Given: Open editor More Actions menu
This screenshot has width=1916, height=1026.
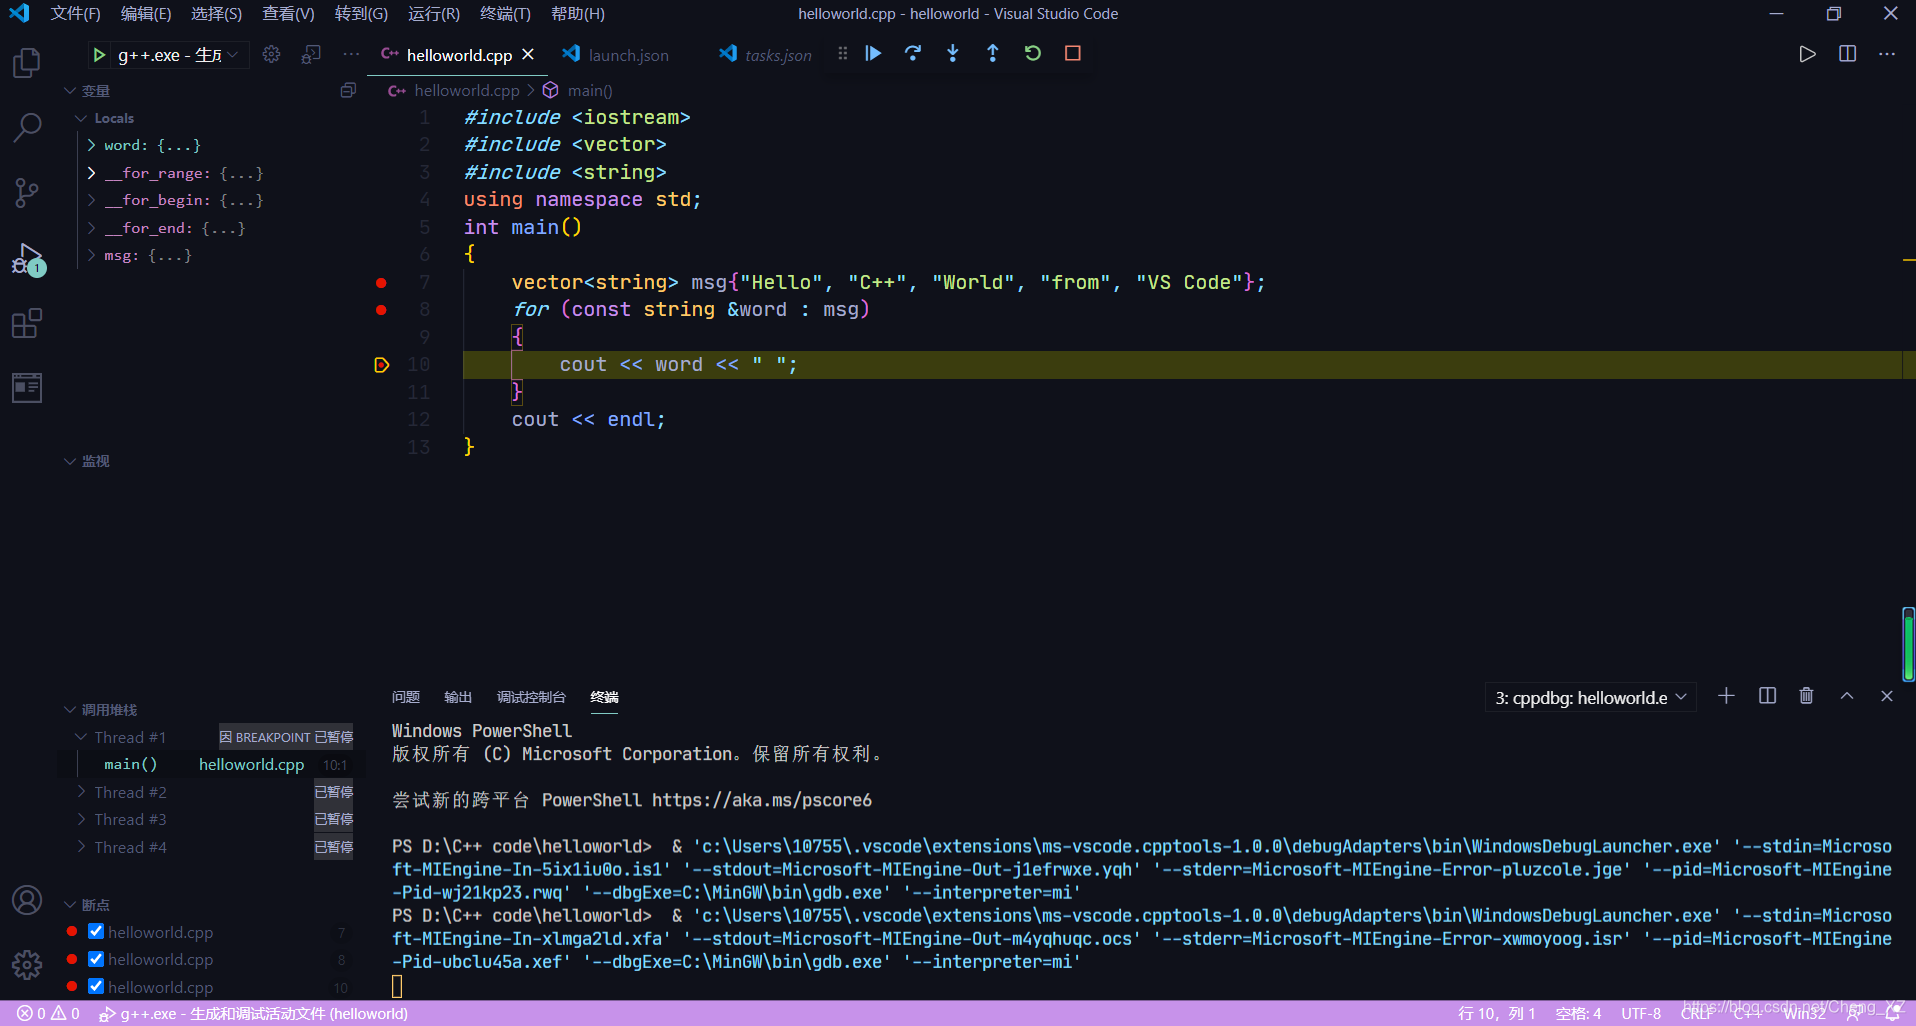Looking at the screenshot, I should tap(1887, 54).
